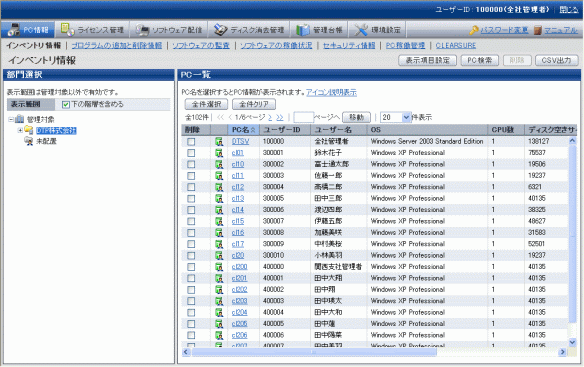Click the PC status icon beside cl200
This screenshot has width=584, height=367.
click(219, 267)
